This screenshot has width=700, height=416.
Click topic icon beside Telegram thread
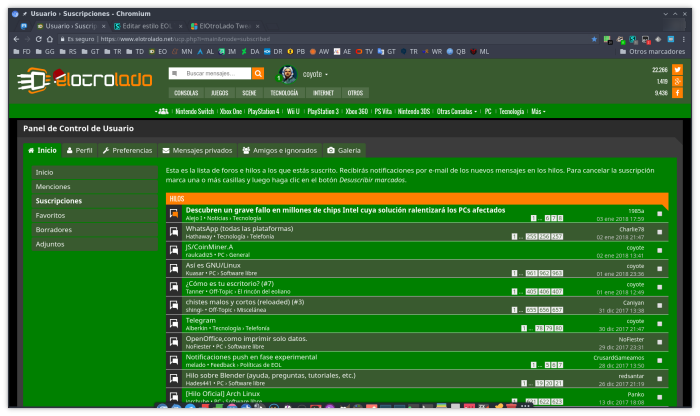point(174,323)
